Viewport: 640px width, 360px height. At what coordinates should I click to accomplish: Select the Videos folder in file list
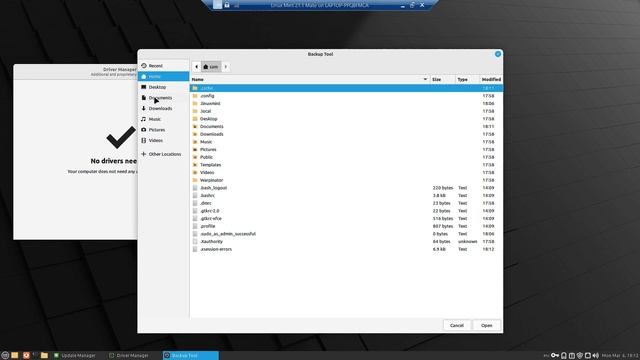(346, 172)
